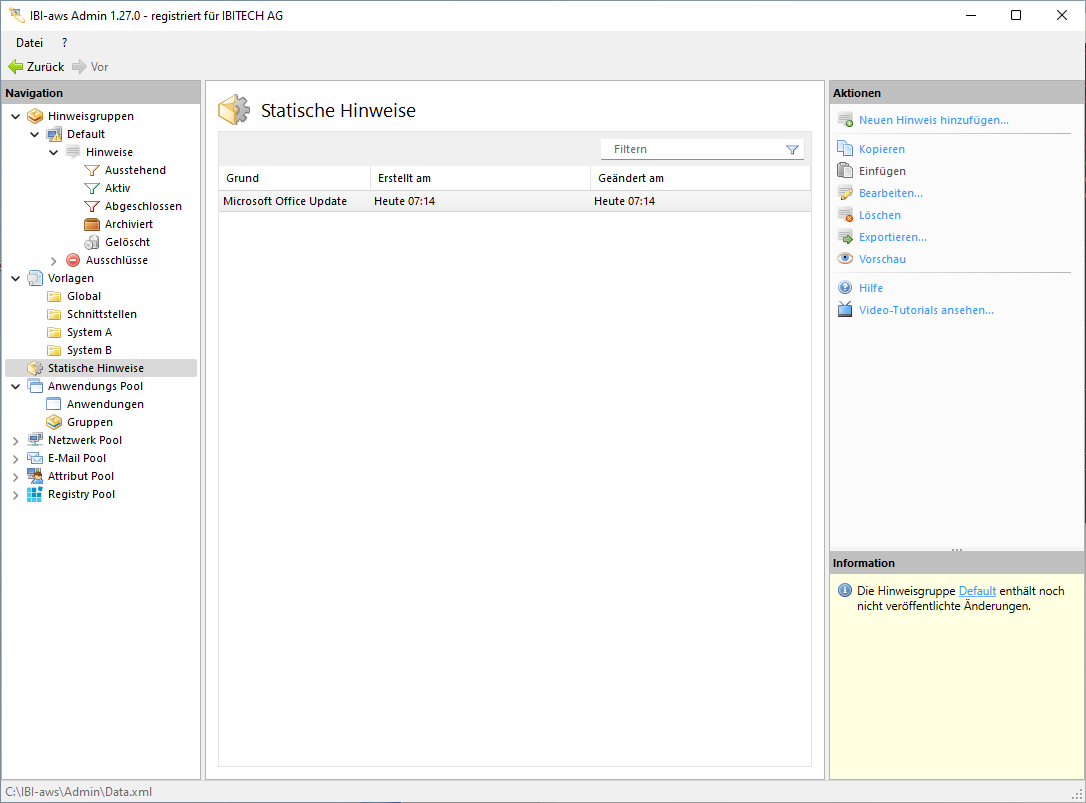Click the Video-Tutorials TV icon
1086x803 pixels.
click(x=845, y=310)
